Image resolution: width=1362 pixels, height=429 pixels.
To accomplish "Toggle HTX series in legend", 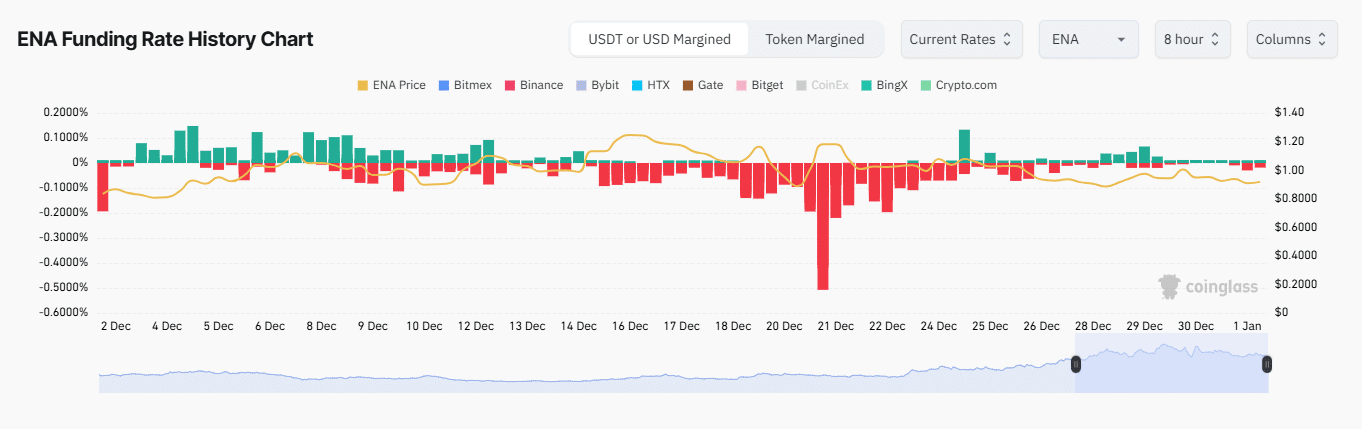I will coord(650,85).
